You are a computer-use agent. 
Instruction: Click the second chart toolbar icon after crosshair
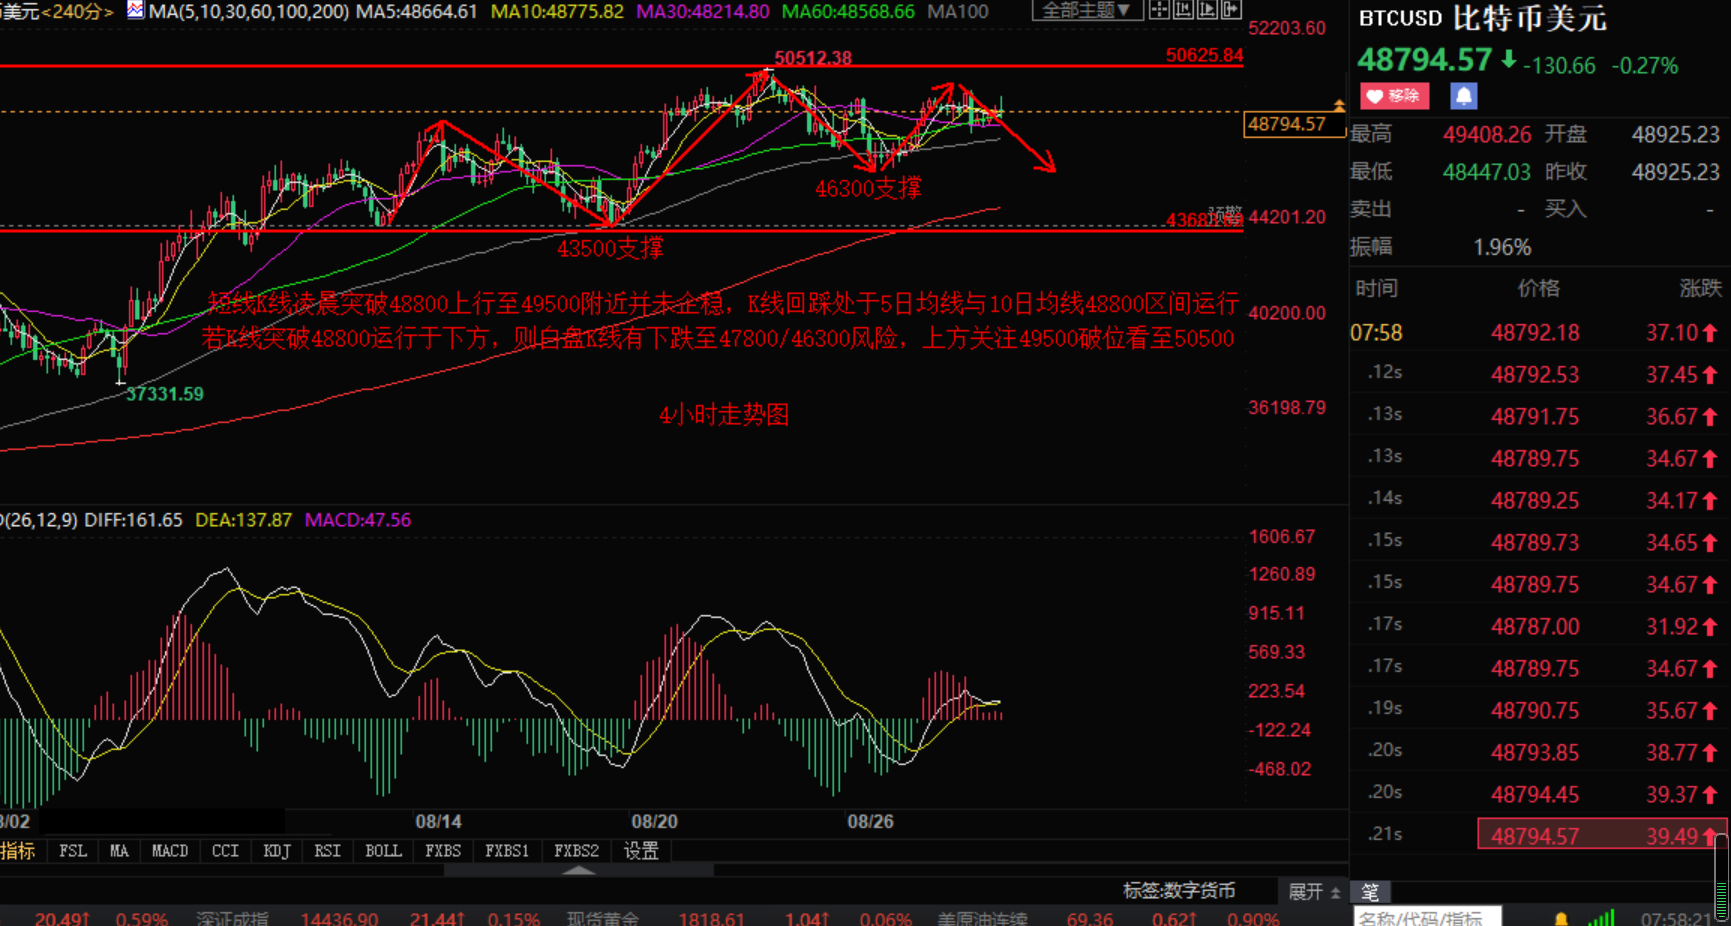[1183, 10]
